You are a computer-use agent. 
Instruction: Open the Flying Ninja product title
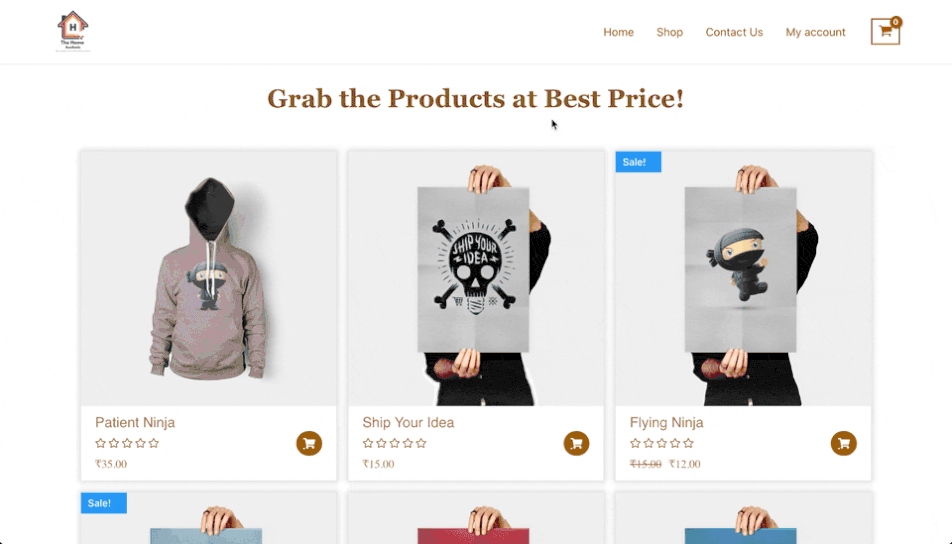(x=666, y=423)
